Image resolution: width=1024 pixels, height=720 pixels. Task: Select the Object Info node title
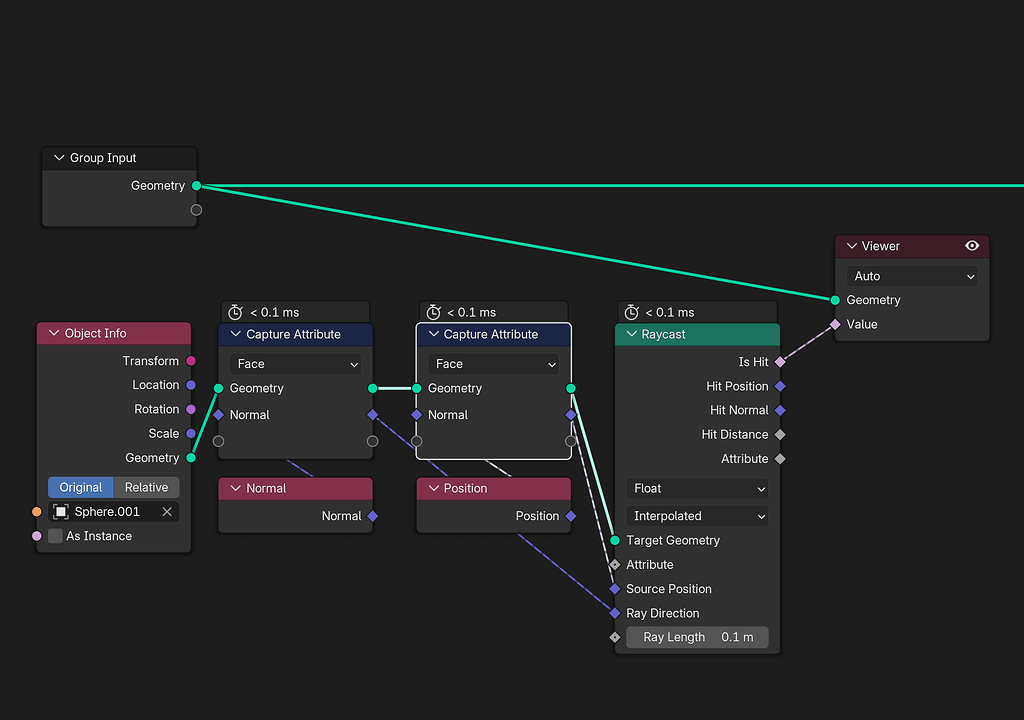(x=95, y=333)
